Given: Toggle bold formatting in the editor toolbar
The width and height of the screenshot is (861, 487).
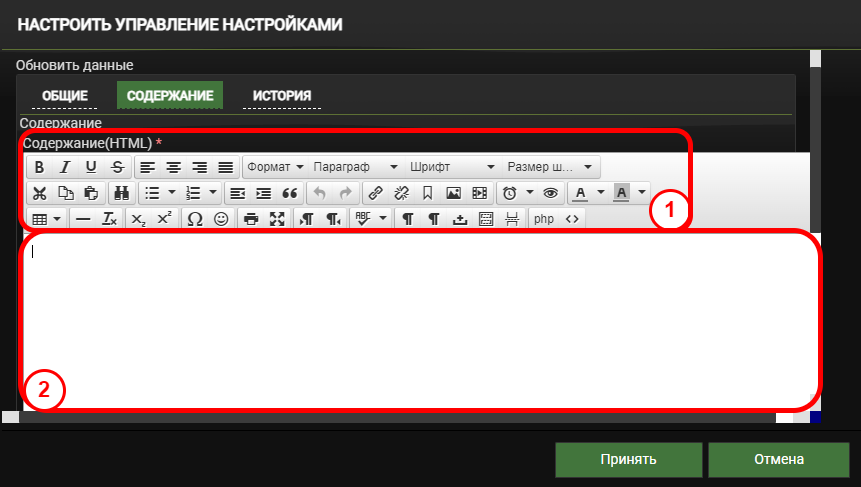Looking at the screenshot, I should [x=39, y=167].
